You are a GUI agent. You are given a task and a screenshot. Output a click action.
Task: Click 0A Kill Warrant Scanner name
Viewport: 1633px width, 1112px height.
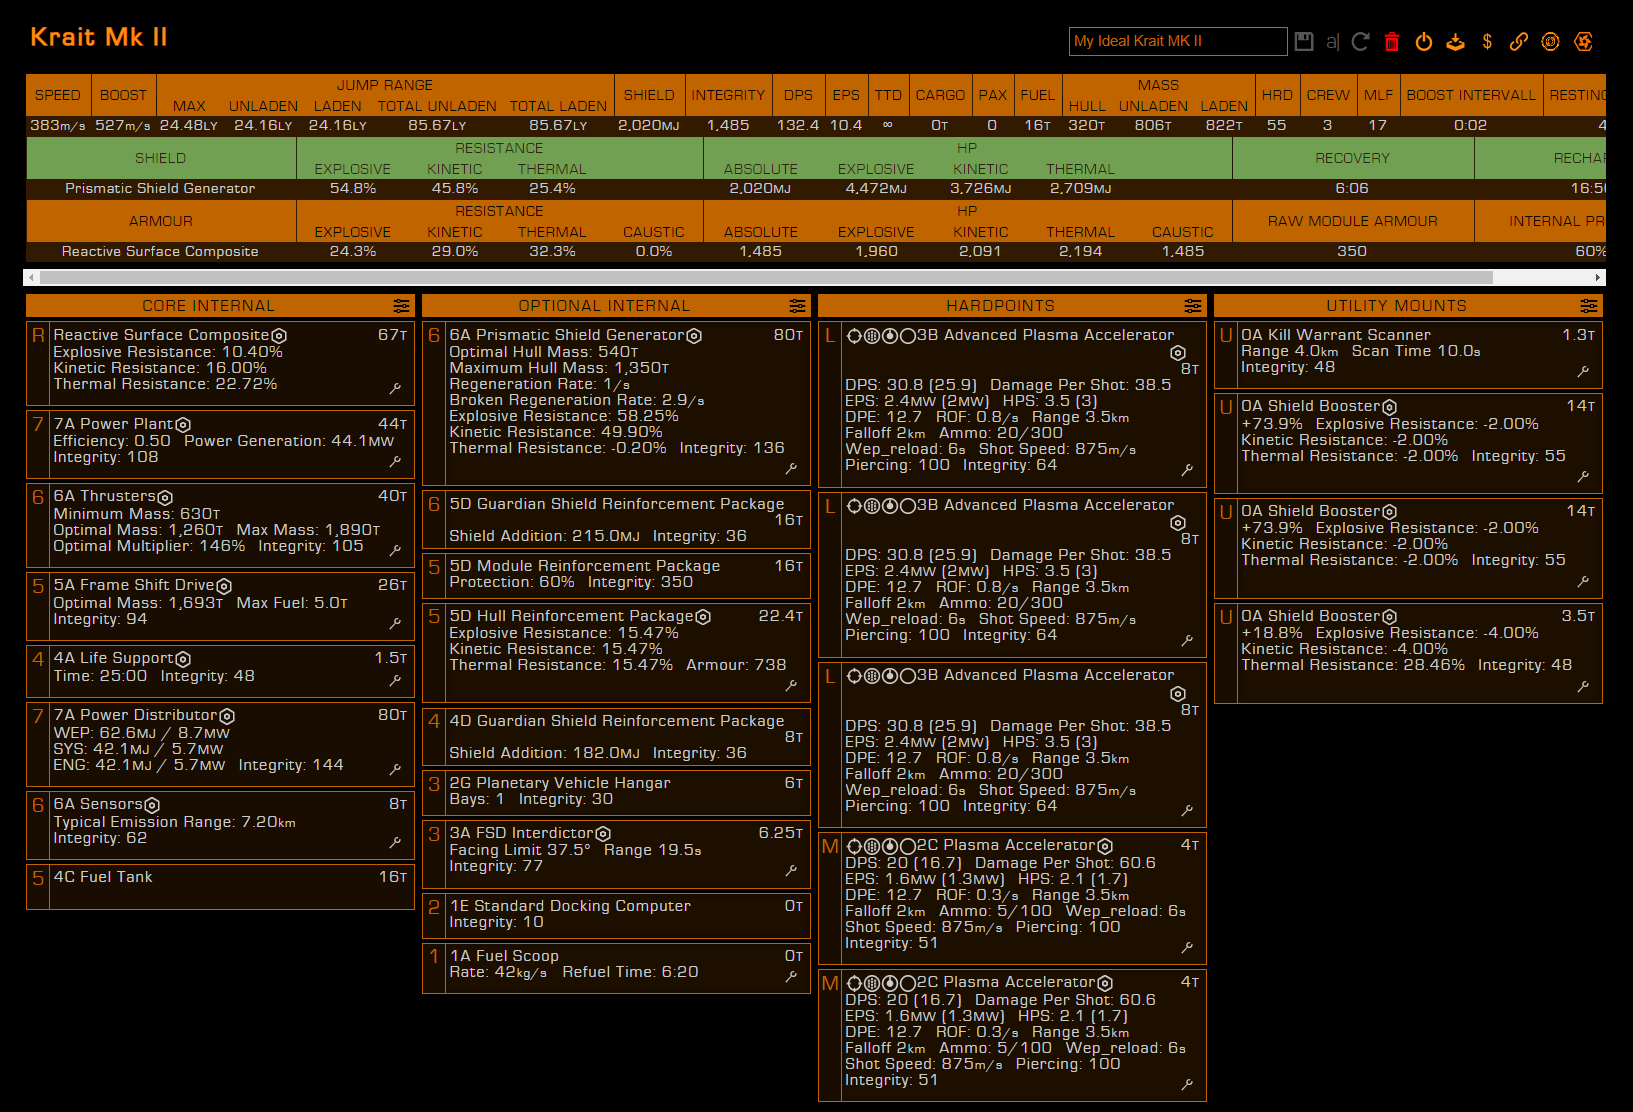[x=1335, y=335]
